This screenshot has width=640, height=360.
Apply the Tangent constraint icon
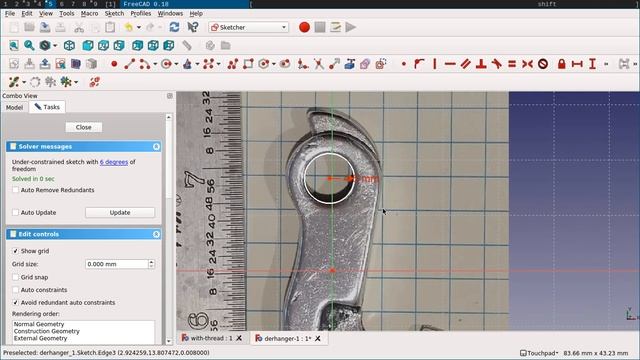tap(496, 64)
